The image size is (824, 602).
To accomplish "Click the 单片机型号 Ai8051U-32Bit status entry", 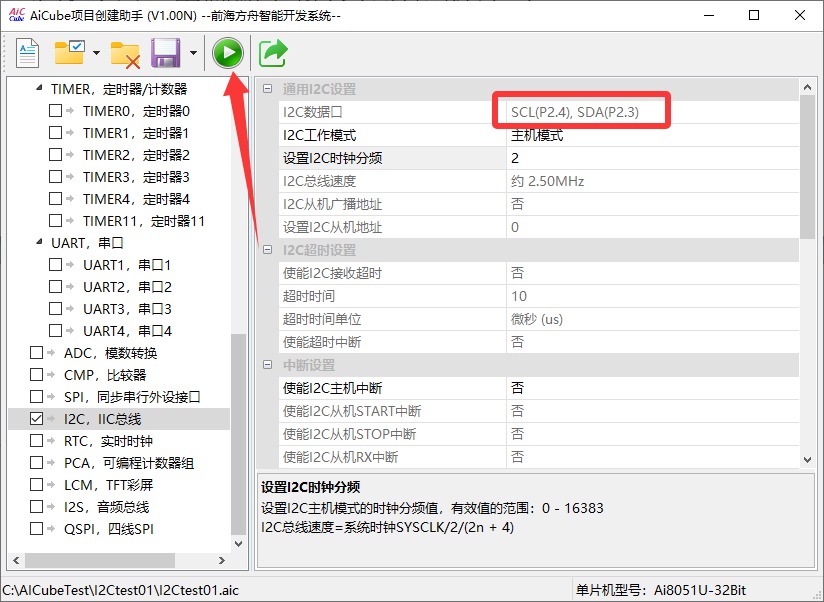I will point(661,590).
